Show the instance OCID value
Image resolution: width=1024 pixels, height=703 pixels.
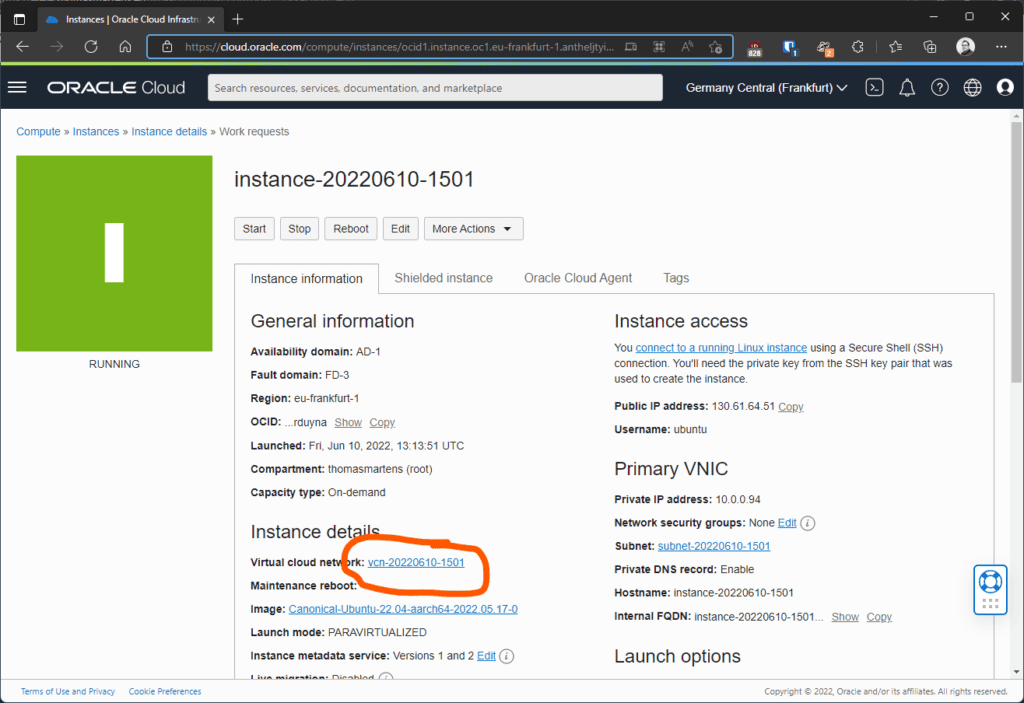pos(347,422)
